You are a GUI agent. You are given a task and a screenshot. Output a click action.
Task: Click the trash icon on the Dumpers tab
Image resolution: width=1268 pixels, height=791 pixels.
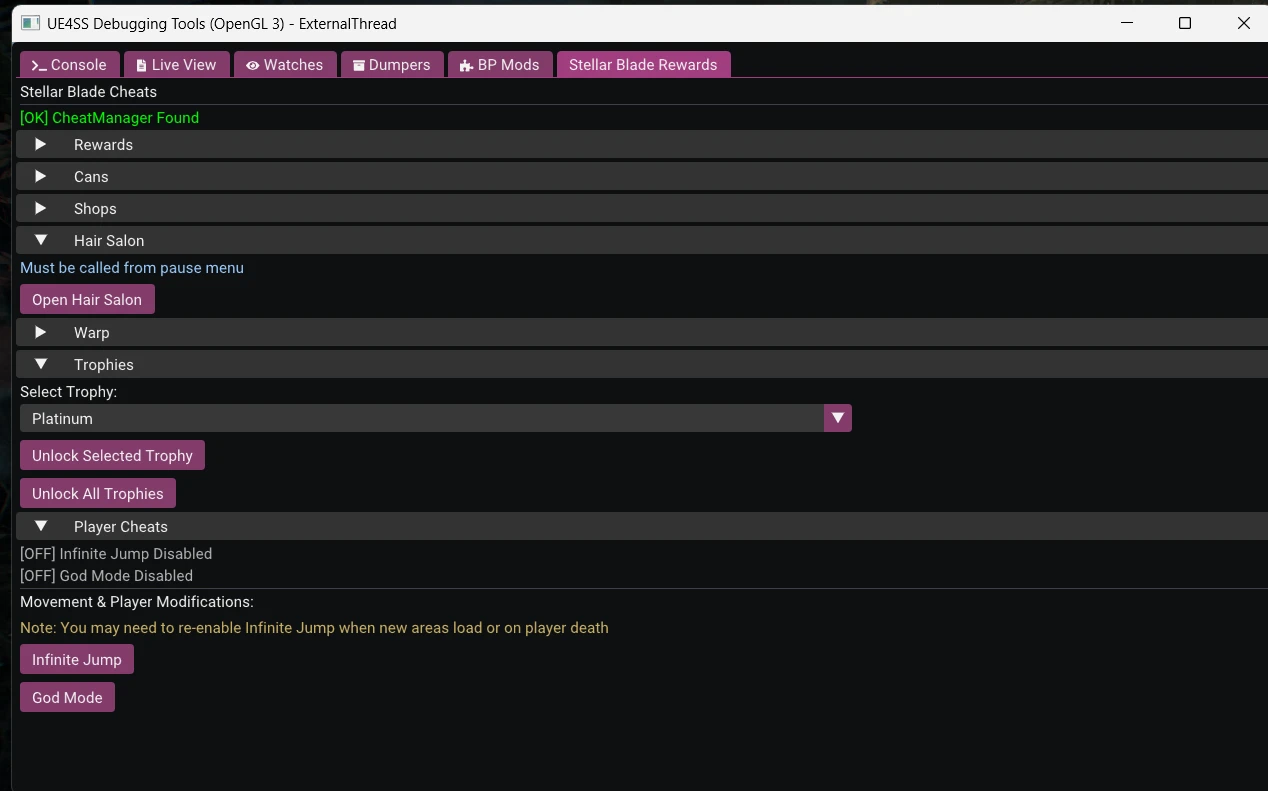pyautogui.click(x=358, y=64)
